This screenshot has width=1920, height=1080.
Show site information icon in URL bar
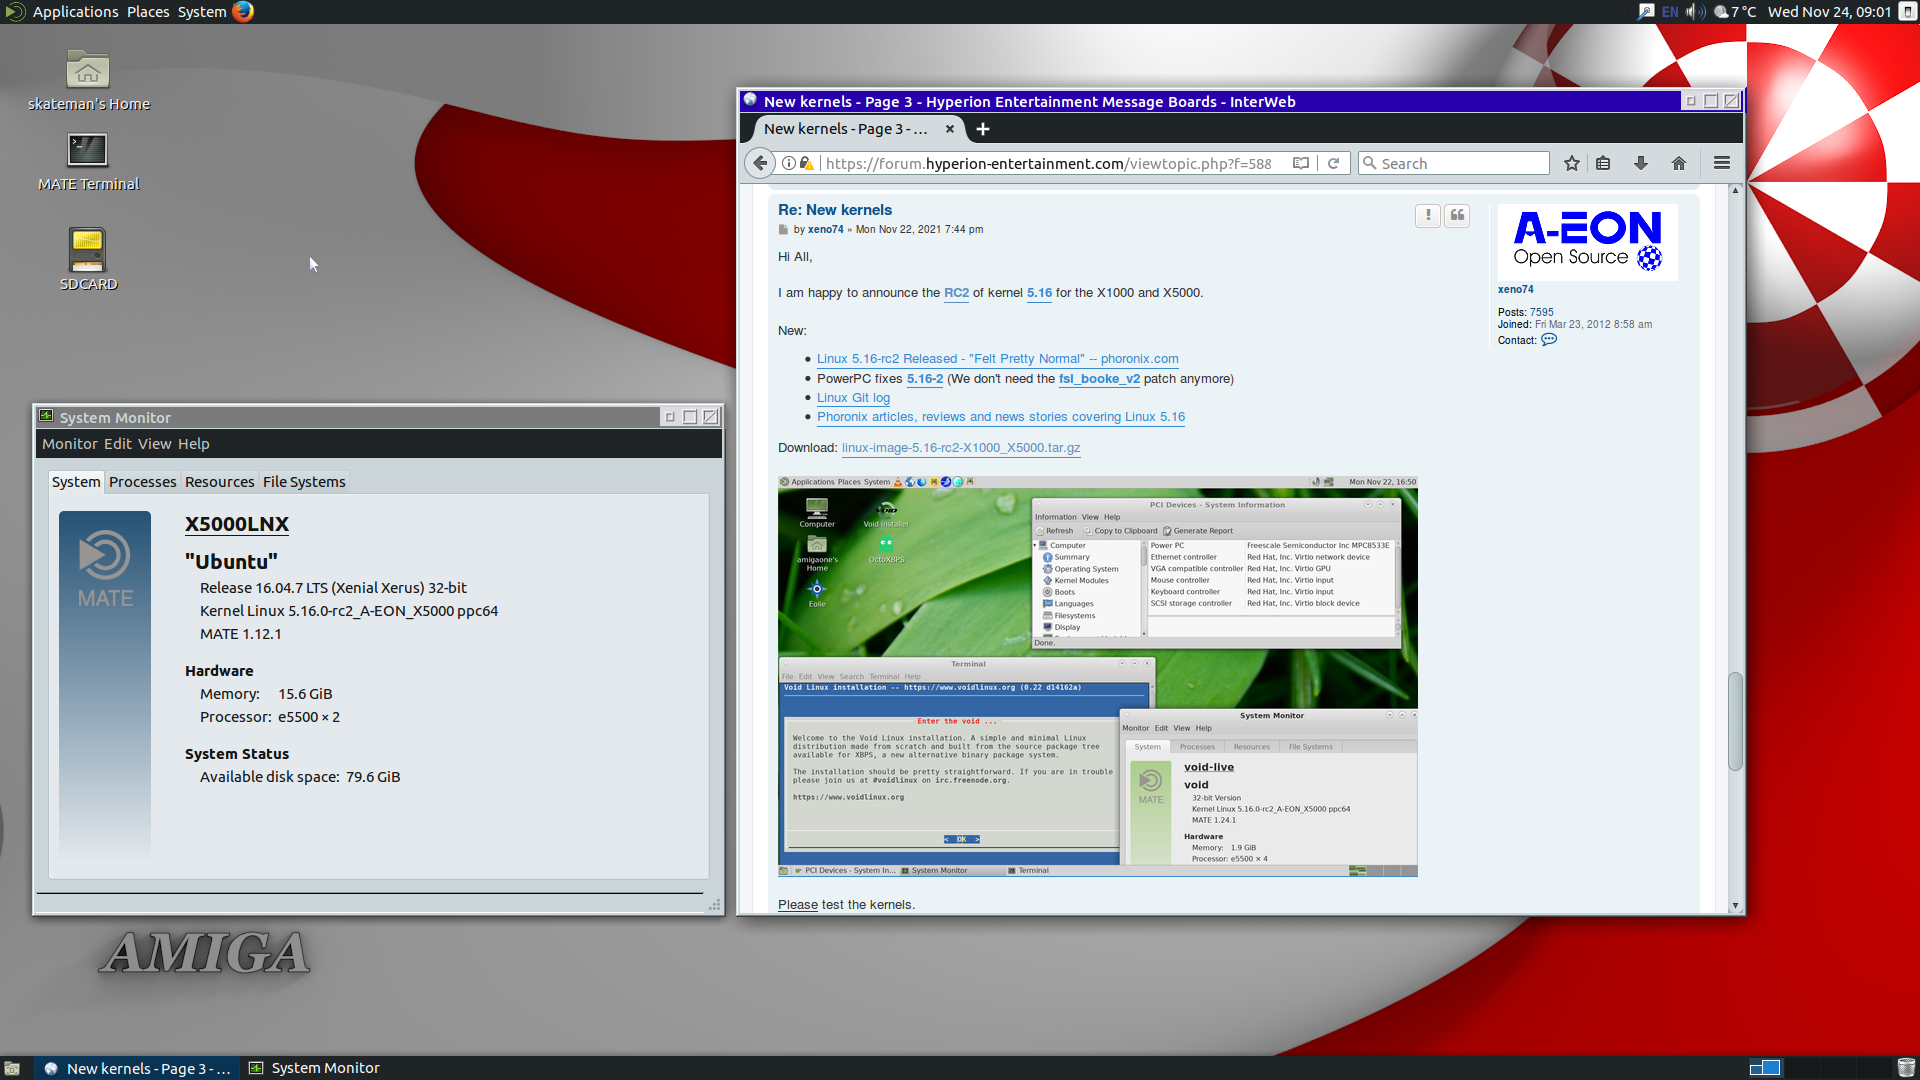click(789, 163)
